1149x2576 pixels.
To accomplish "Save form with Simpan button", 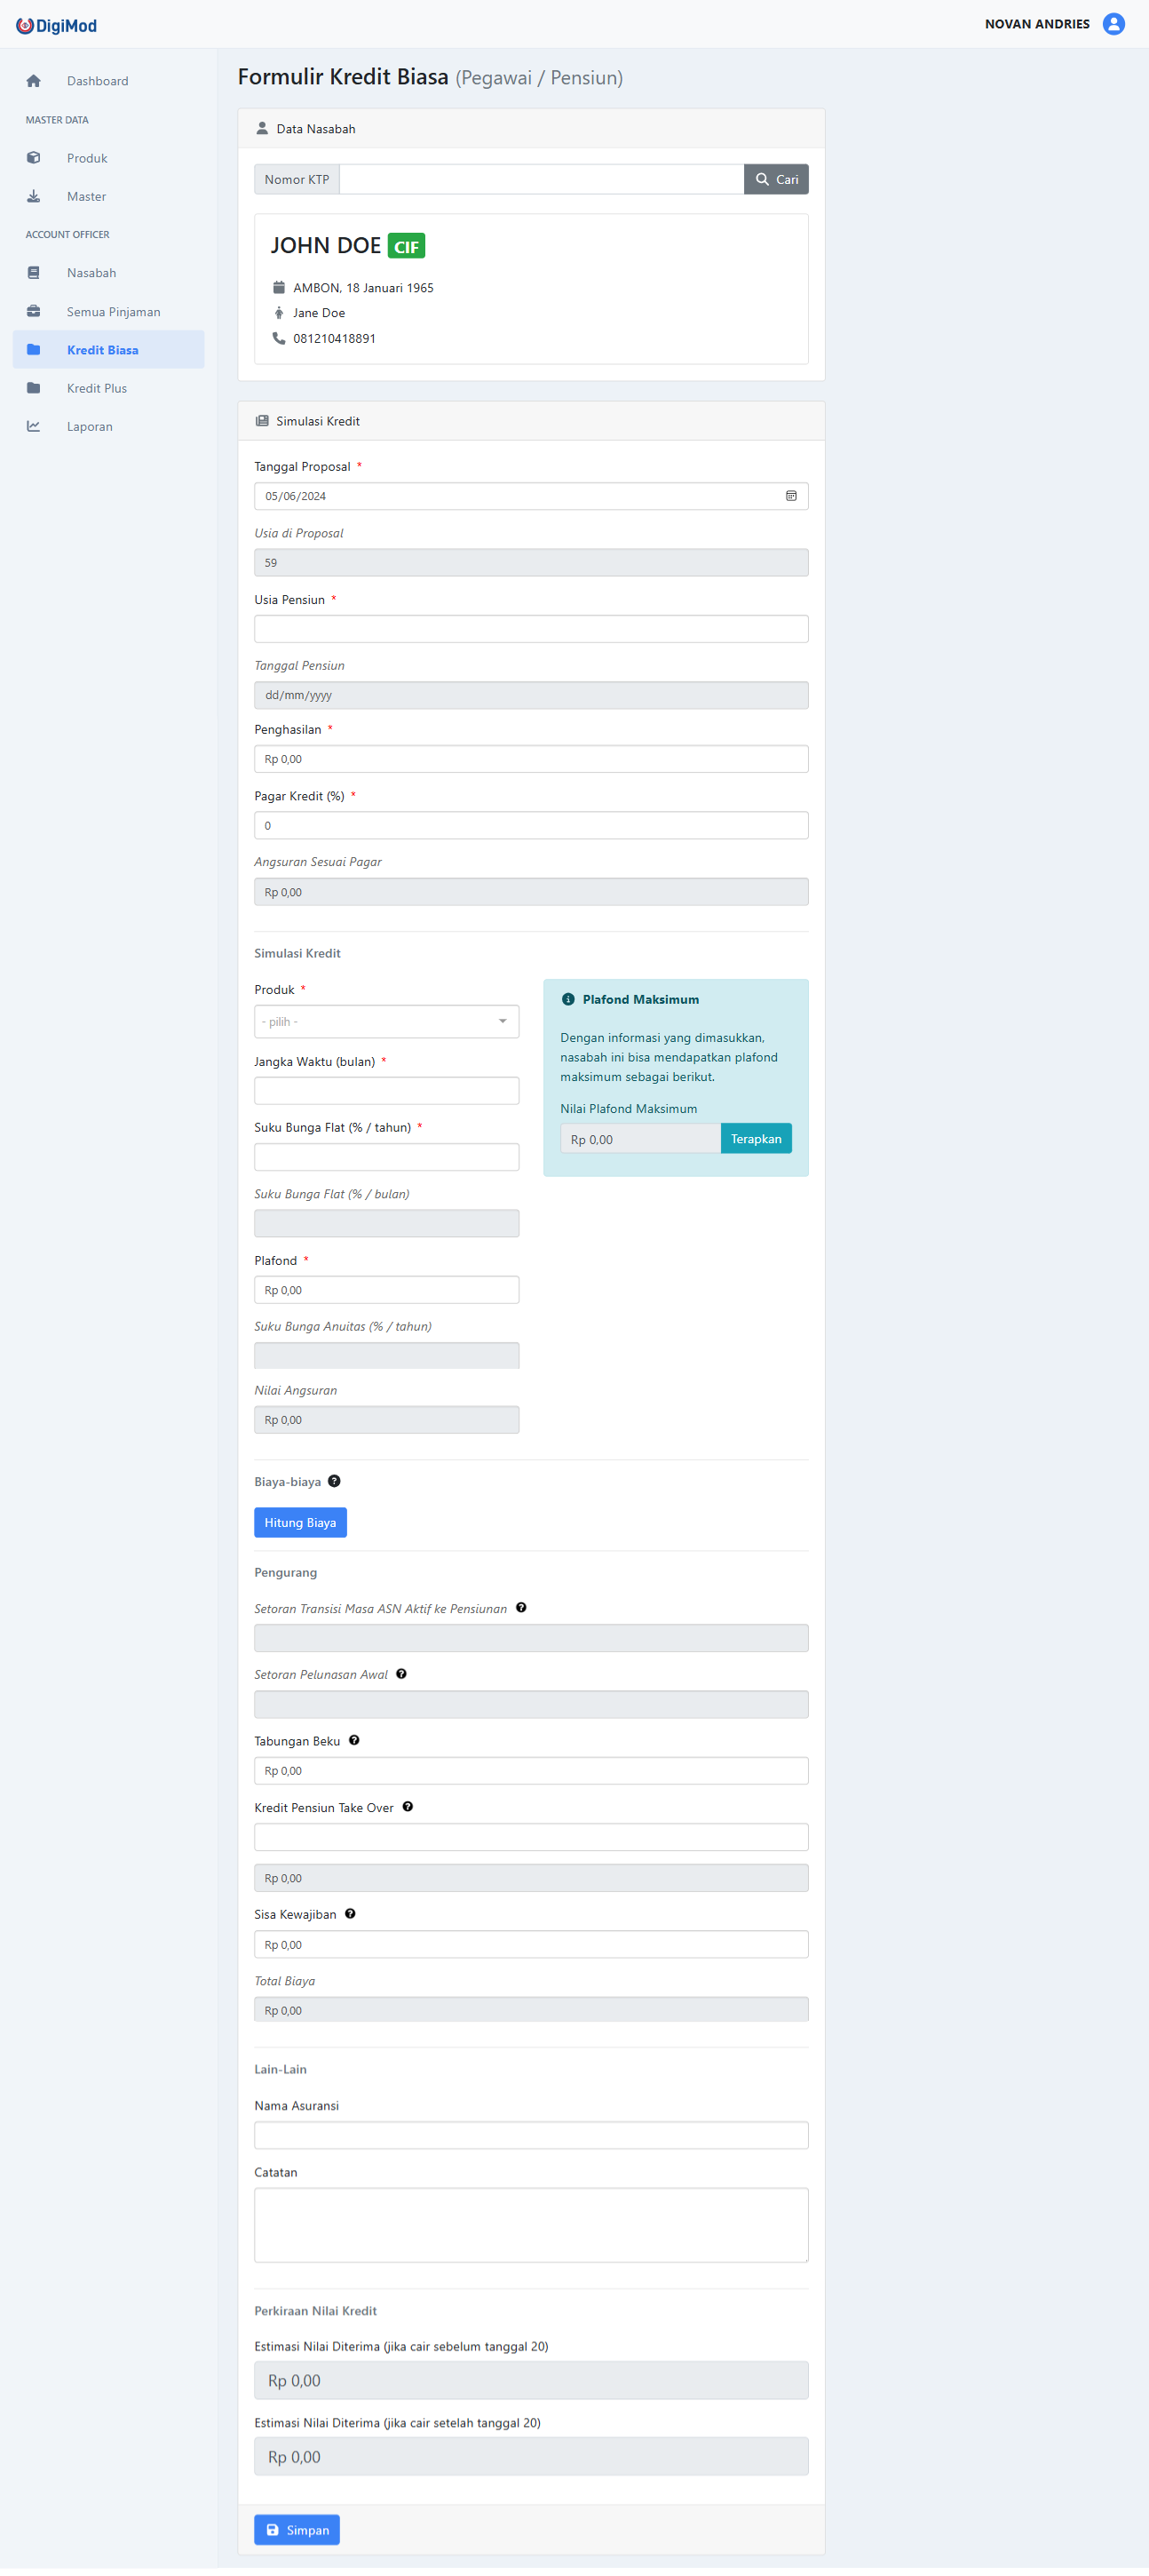I will tap(297, 2529).
